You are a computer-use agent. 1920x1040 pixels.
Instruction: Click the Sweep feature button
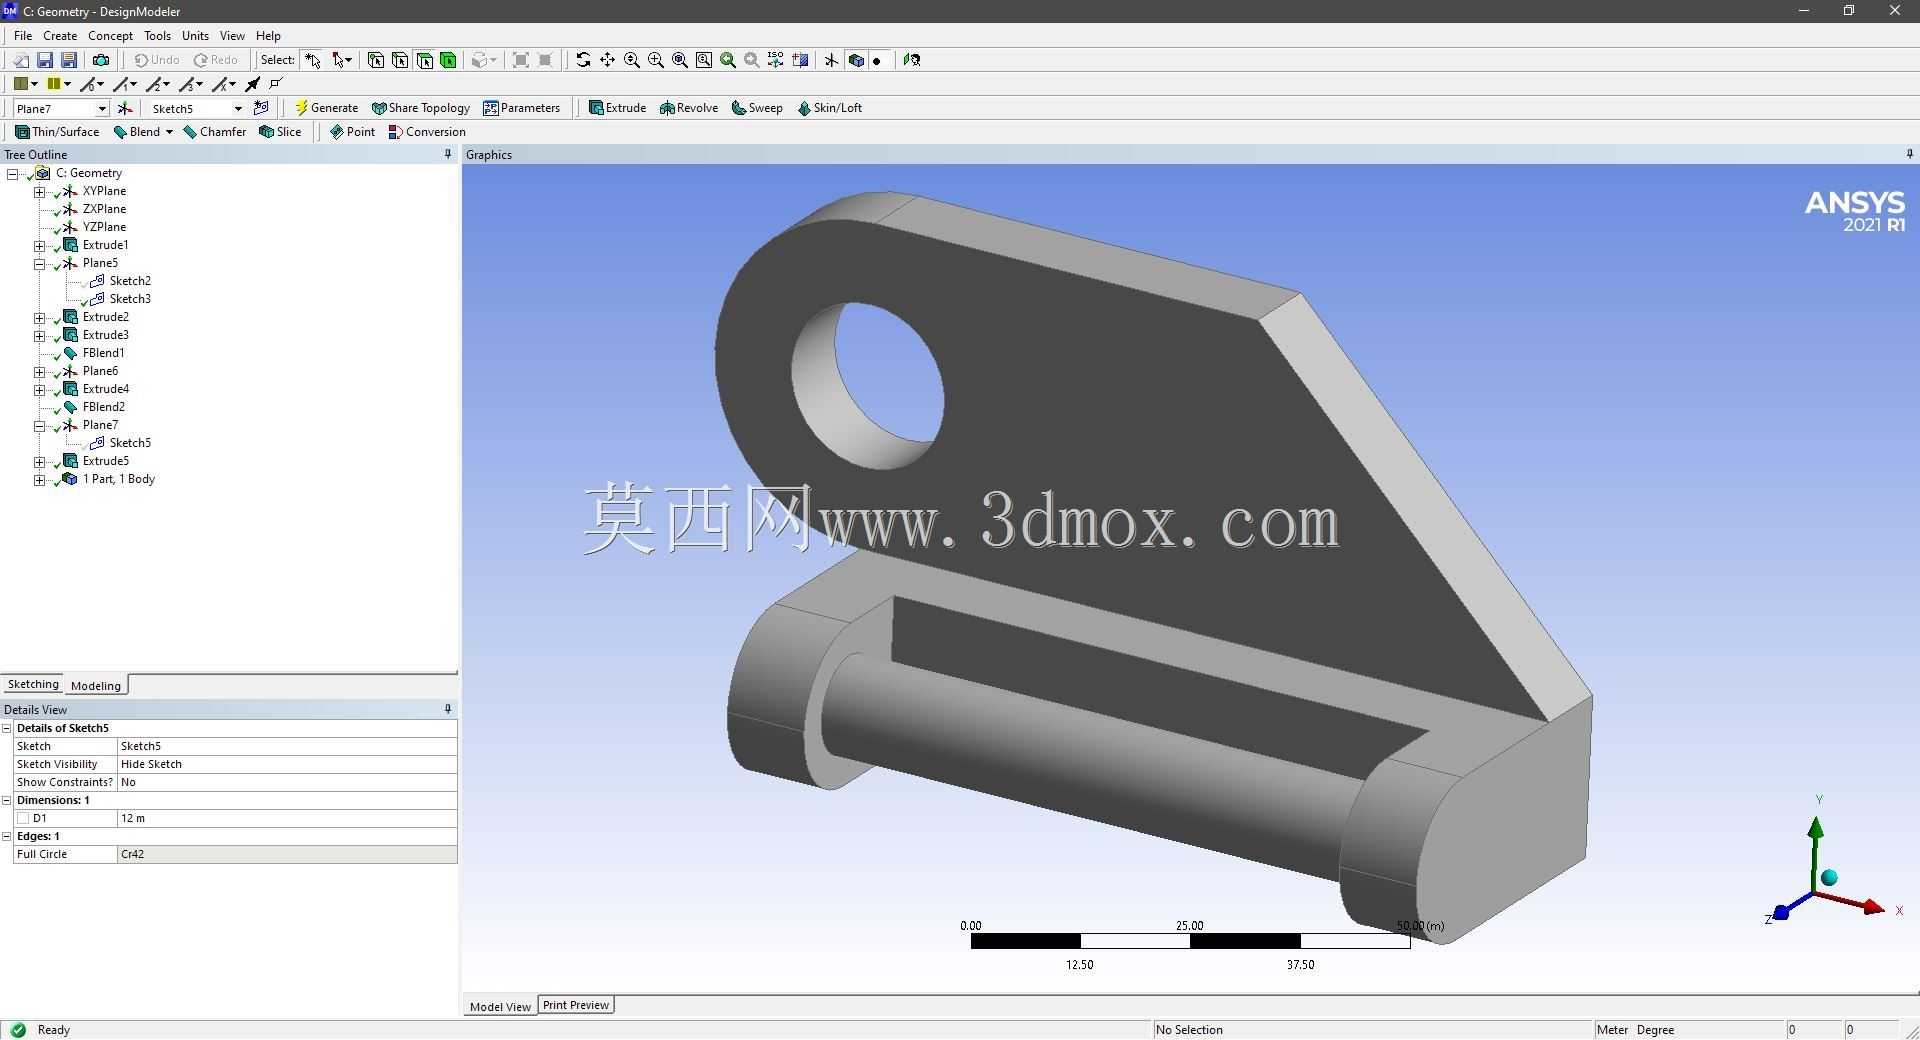757,108
